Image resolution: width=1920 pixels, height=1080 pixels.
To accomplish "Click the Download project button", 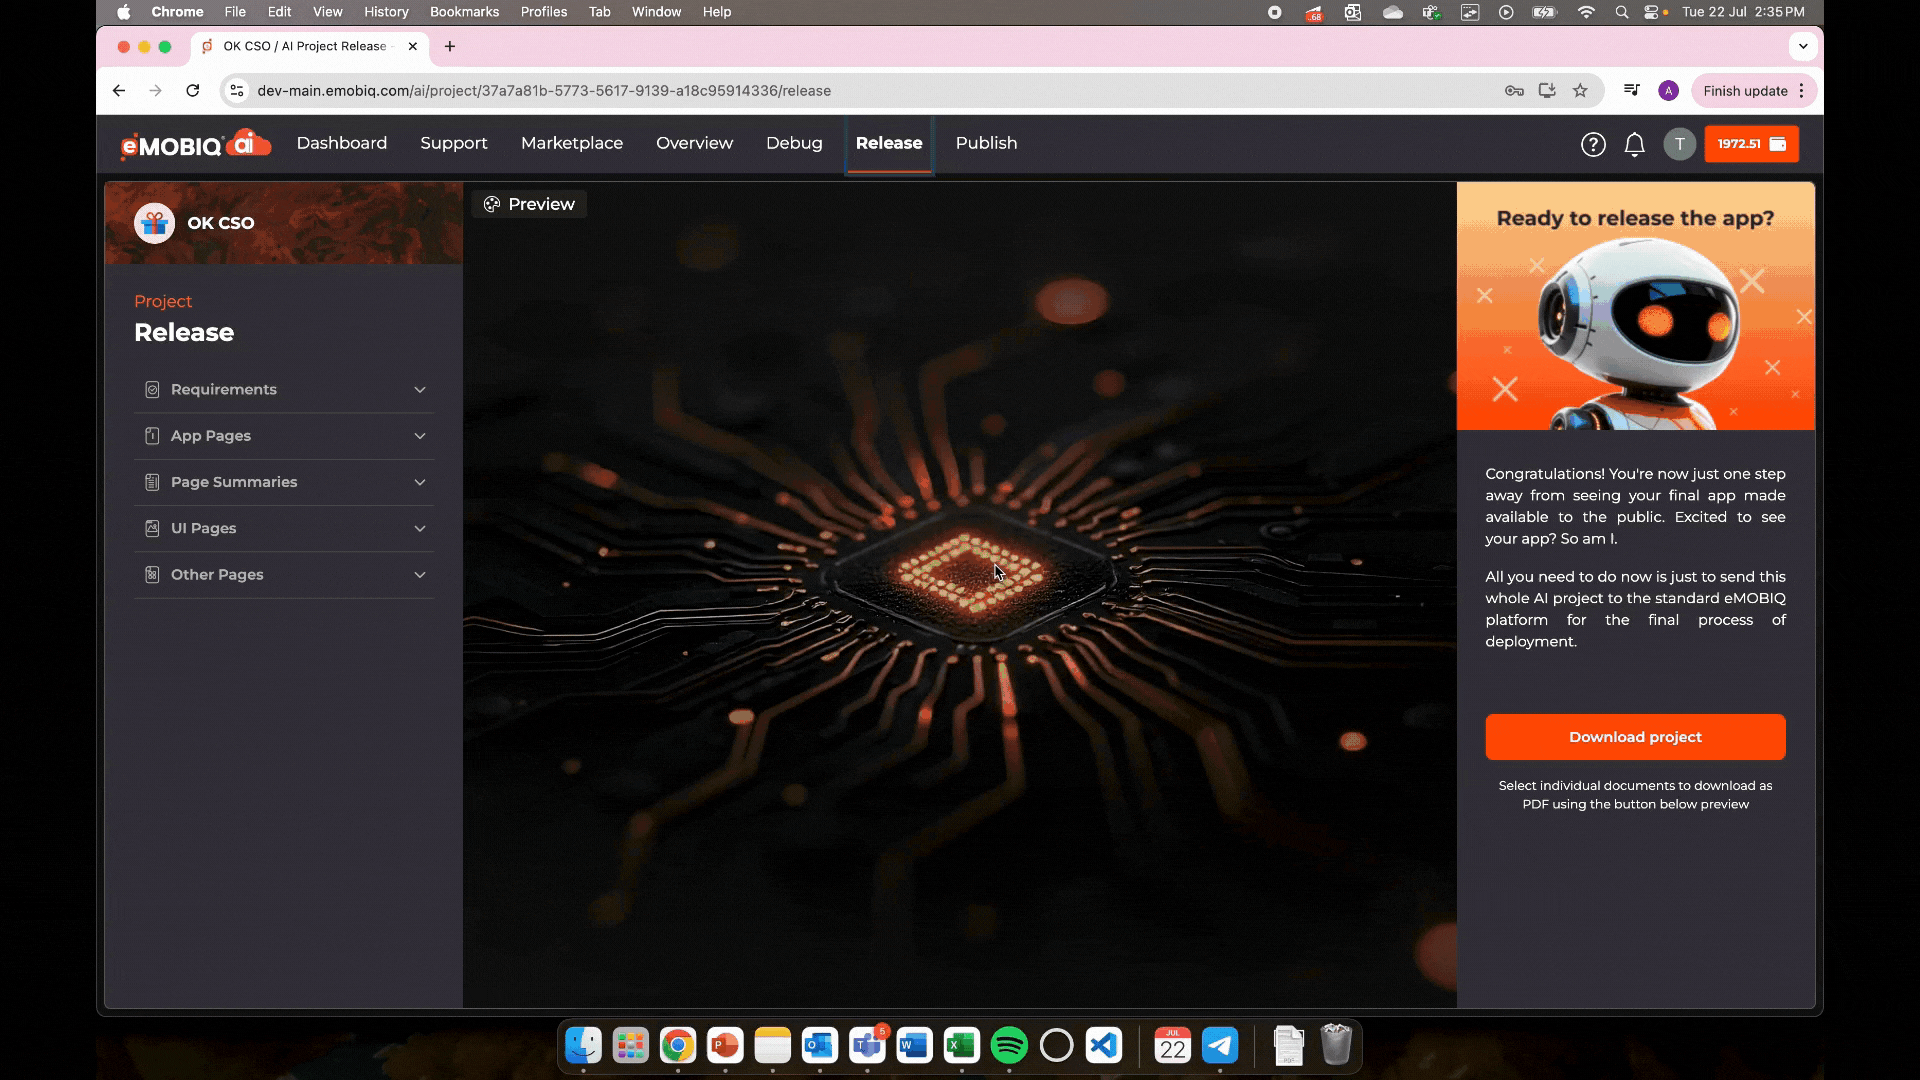I will pyautogui.click(x=1635, y=737).
